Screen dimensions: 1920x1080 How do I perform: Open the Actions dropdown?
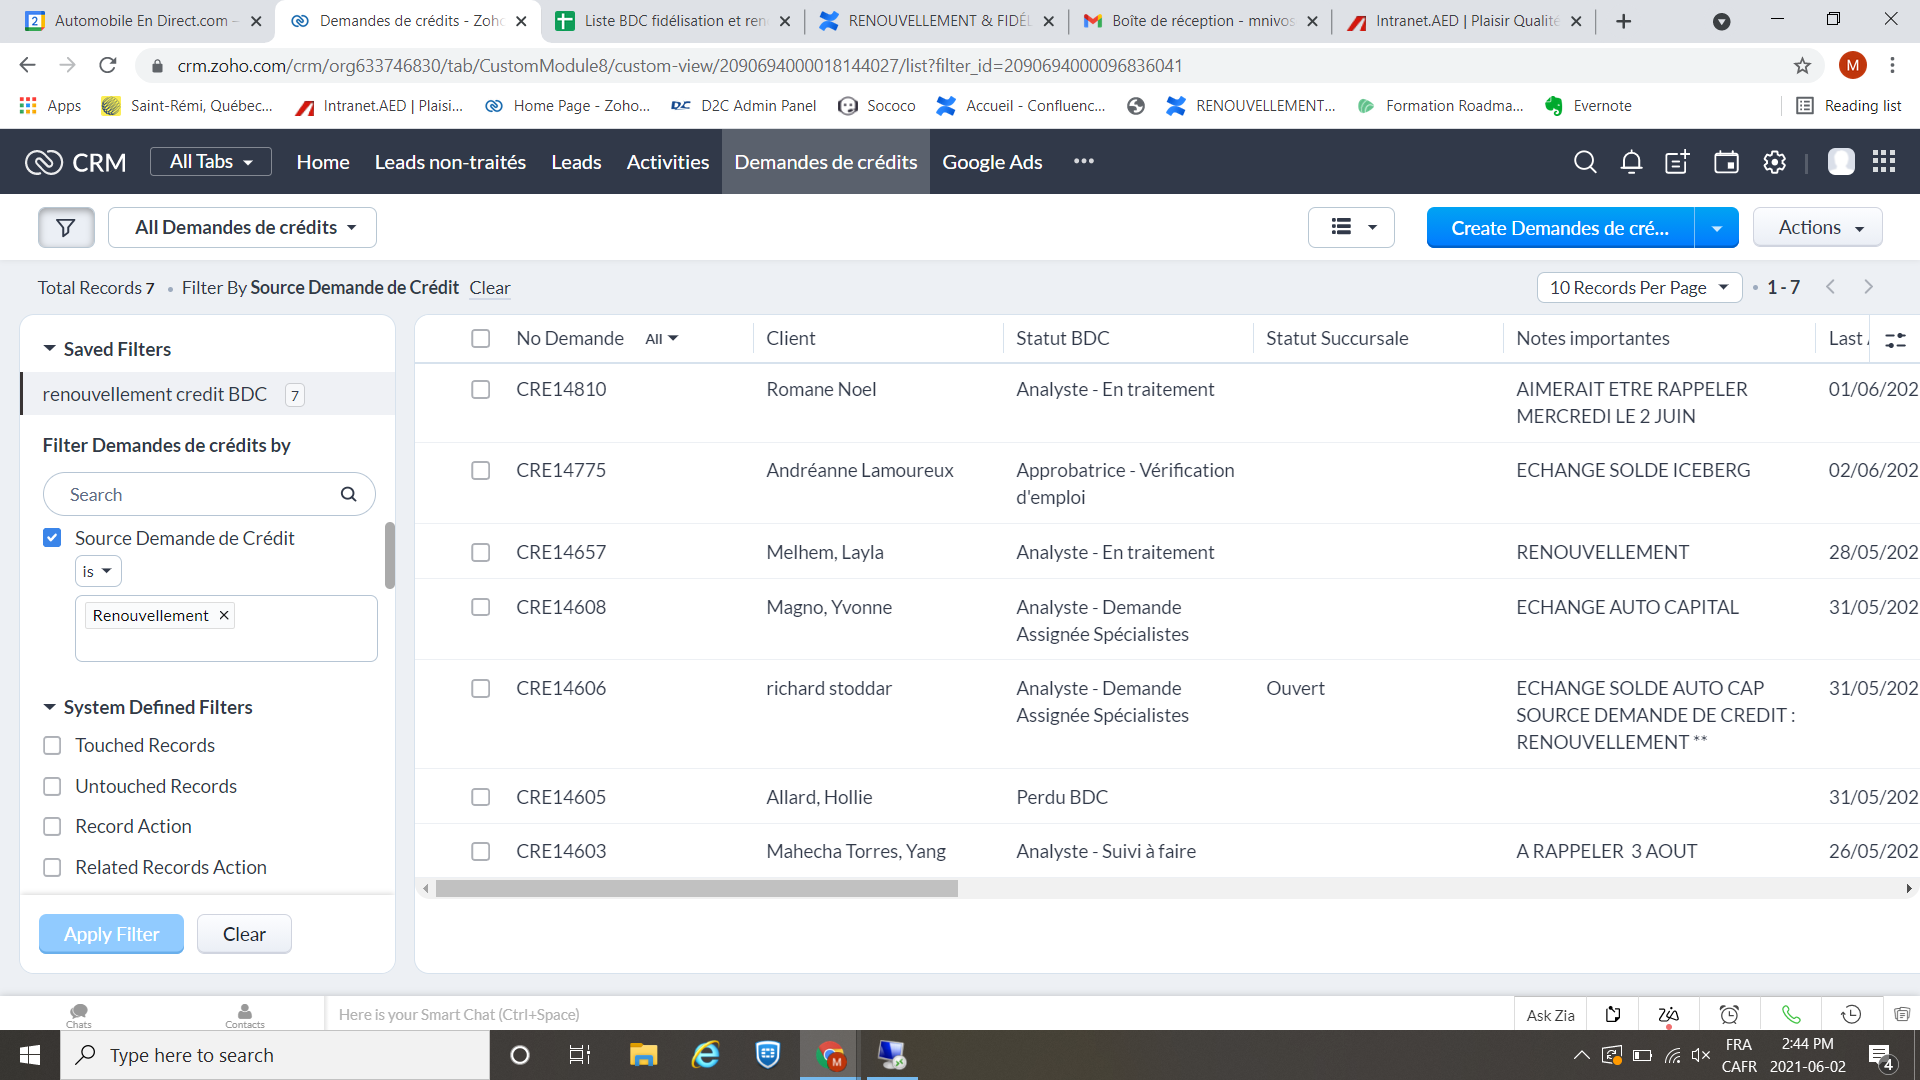pos(1817,228)
